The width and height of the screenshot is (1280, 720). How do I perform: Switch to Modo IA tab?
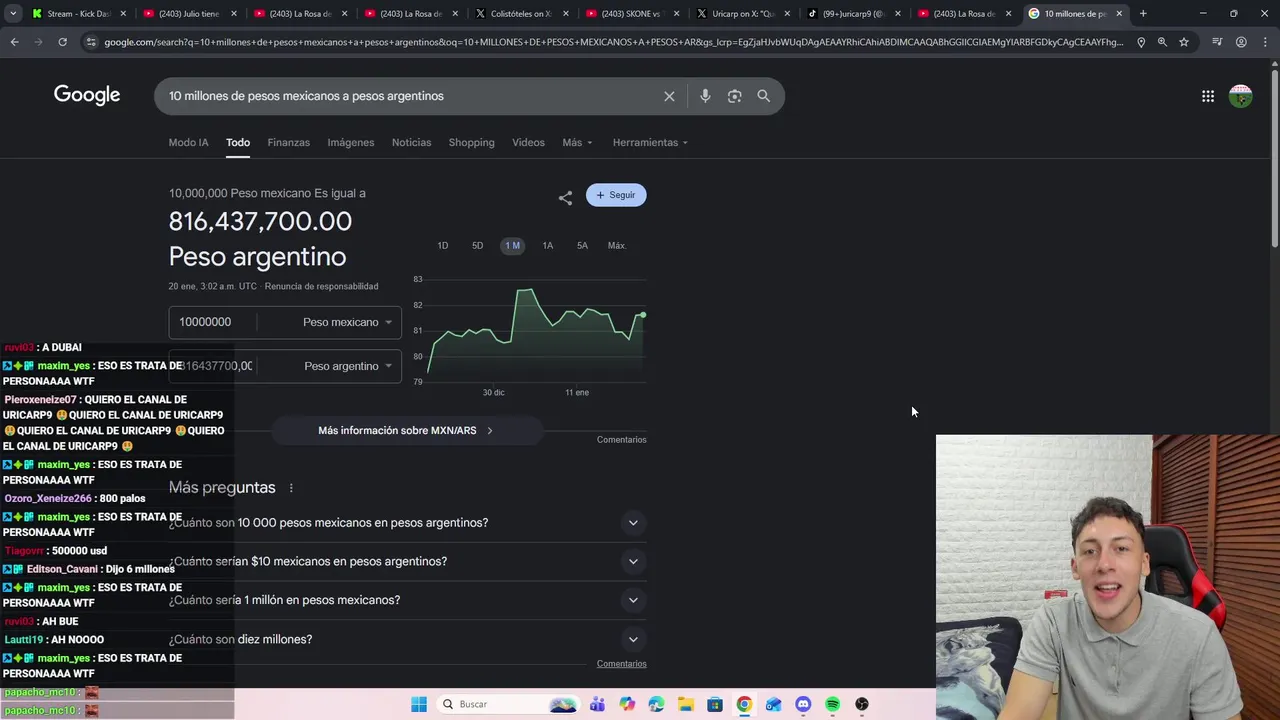point(188,142)
